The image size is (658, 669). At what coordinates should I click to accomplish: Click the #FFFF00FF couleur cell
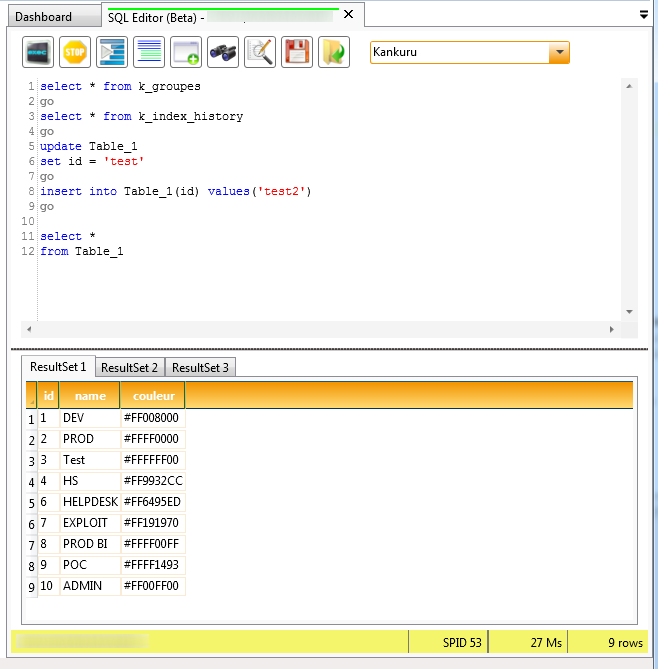[153, 544]
